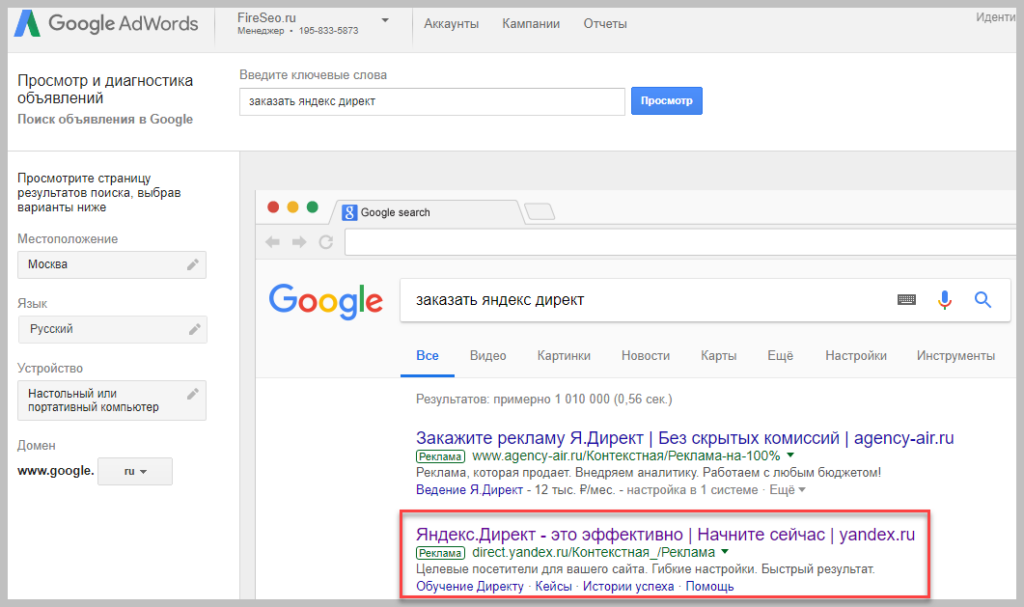1024x607 pixels.
Task: Expand the arrow beside direct.yandex.ru URL
Action: tap(725, 552)
